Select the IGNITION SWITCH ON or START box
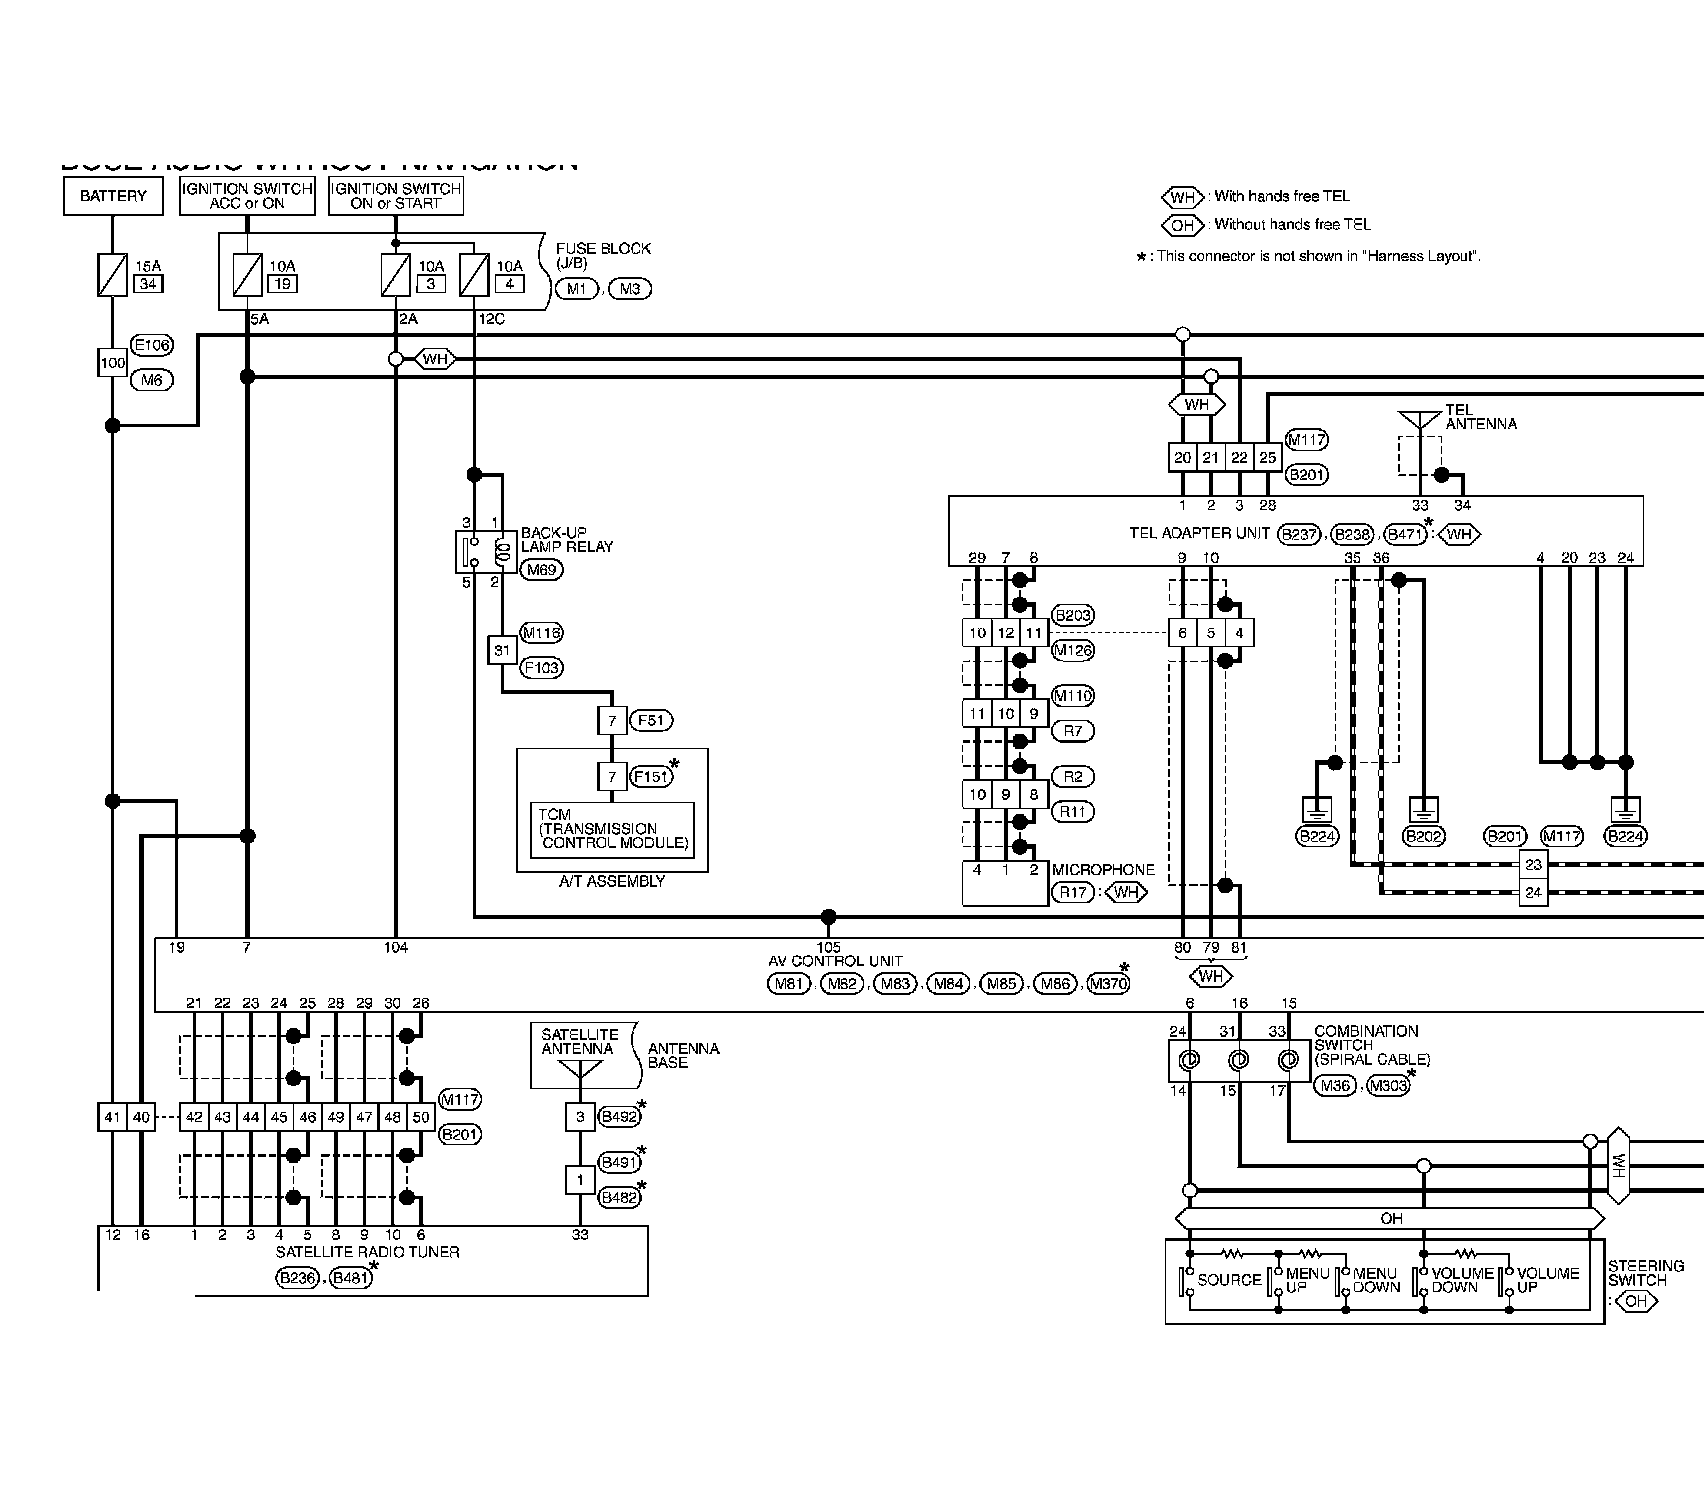Screen dimensions: 1708x1504 [x=396, y=196]
